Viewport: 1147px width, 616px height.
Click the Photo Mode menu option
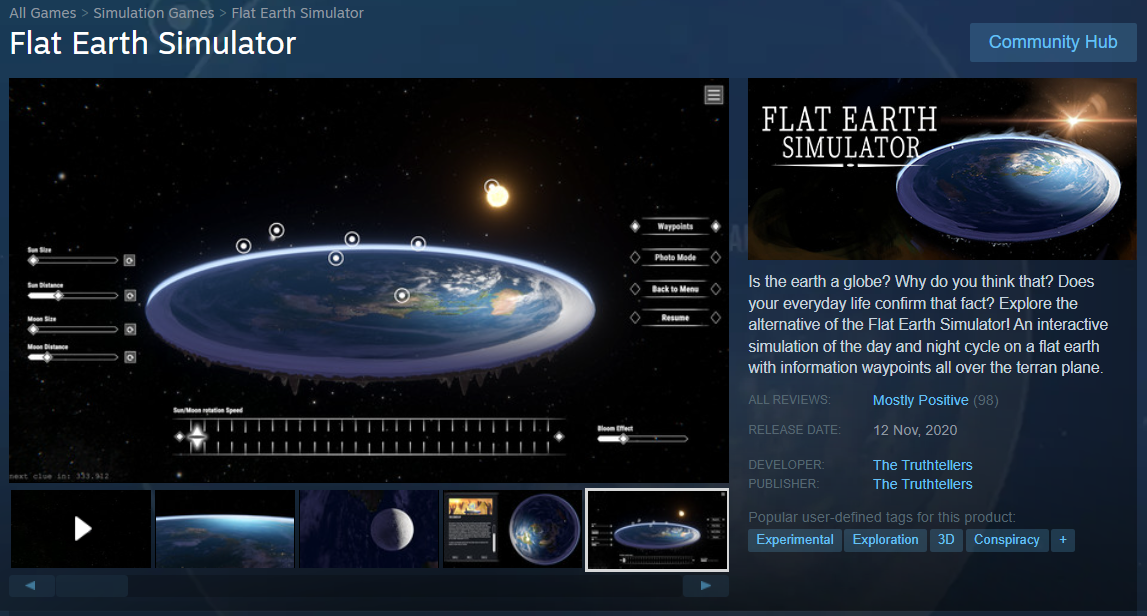coord(675,258)
